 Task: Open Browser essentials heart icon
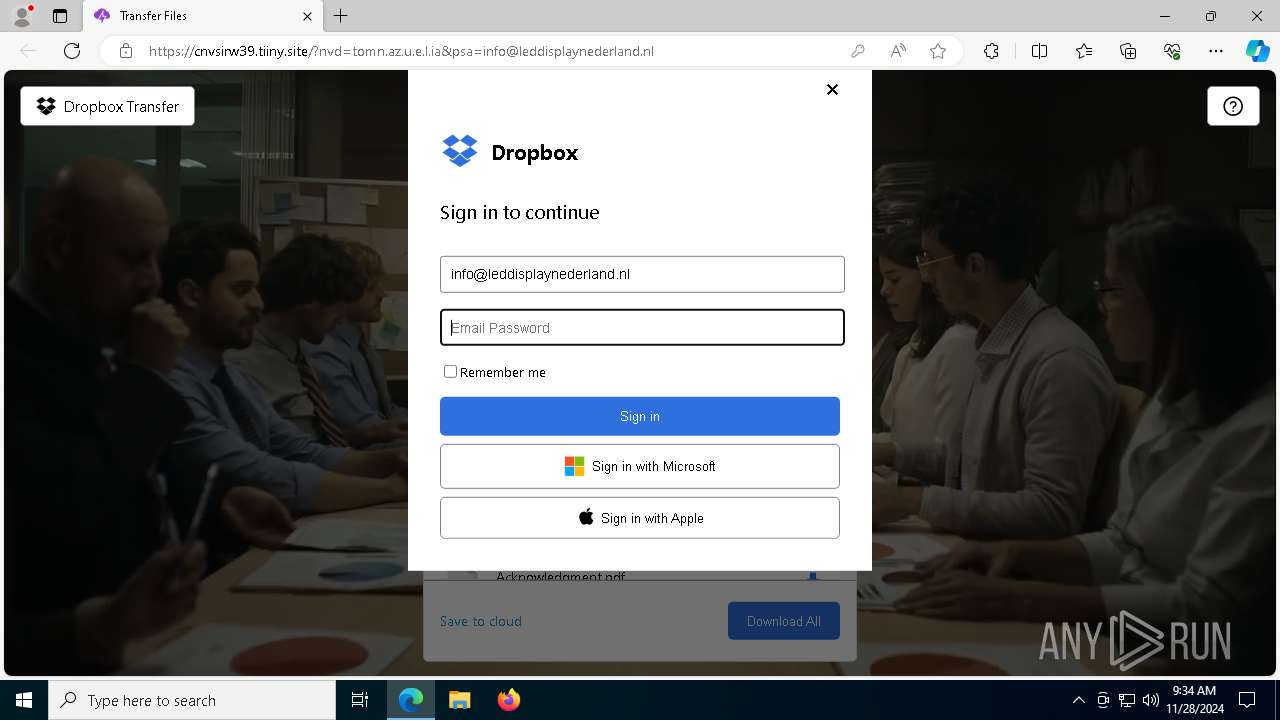coord(1172,51)
